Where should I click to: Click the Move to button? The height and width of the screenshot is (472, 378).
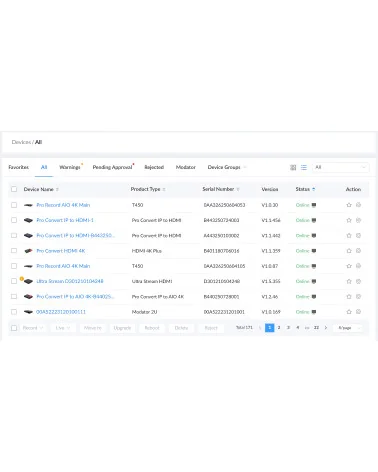pyautogui.click(x=93, y=328)
